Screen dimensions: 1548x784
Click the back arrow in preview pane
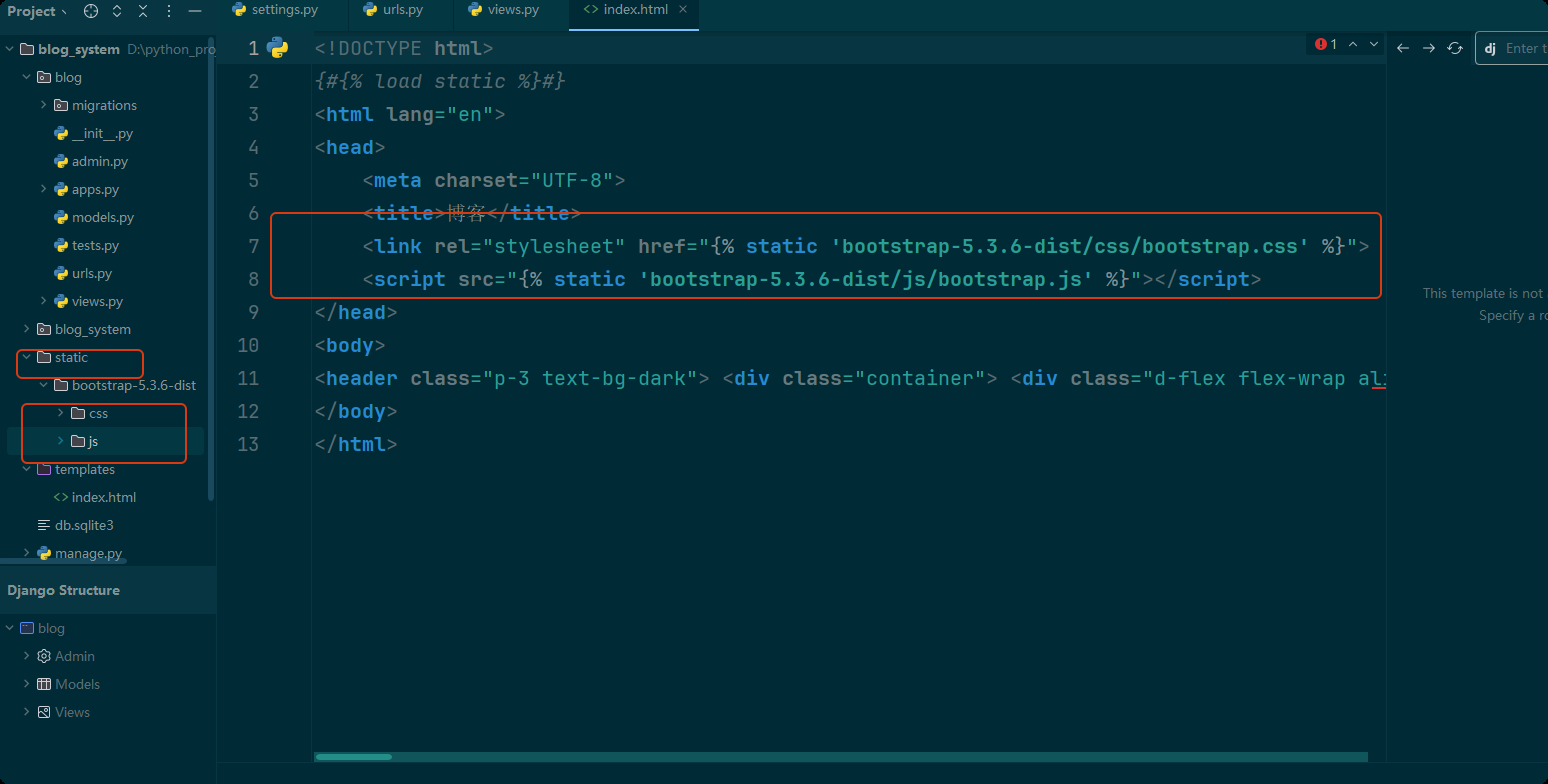(1403, 48)
